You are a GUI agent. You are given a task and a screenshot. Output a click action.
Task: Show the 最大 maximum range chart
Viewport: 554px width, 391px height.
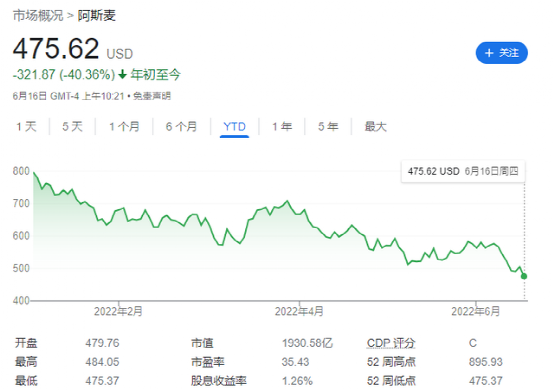coord(376,126)
